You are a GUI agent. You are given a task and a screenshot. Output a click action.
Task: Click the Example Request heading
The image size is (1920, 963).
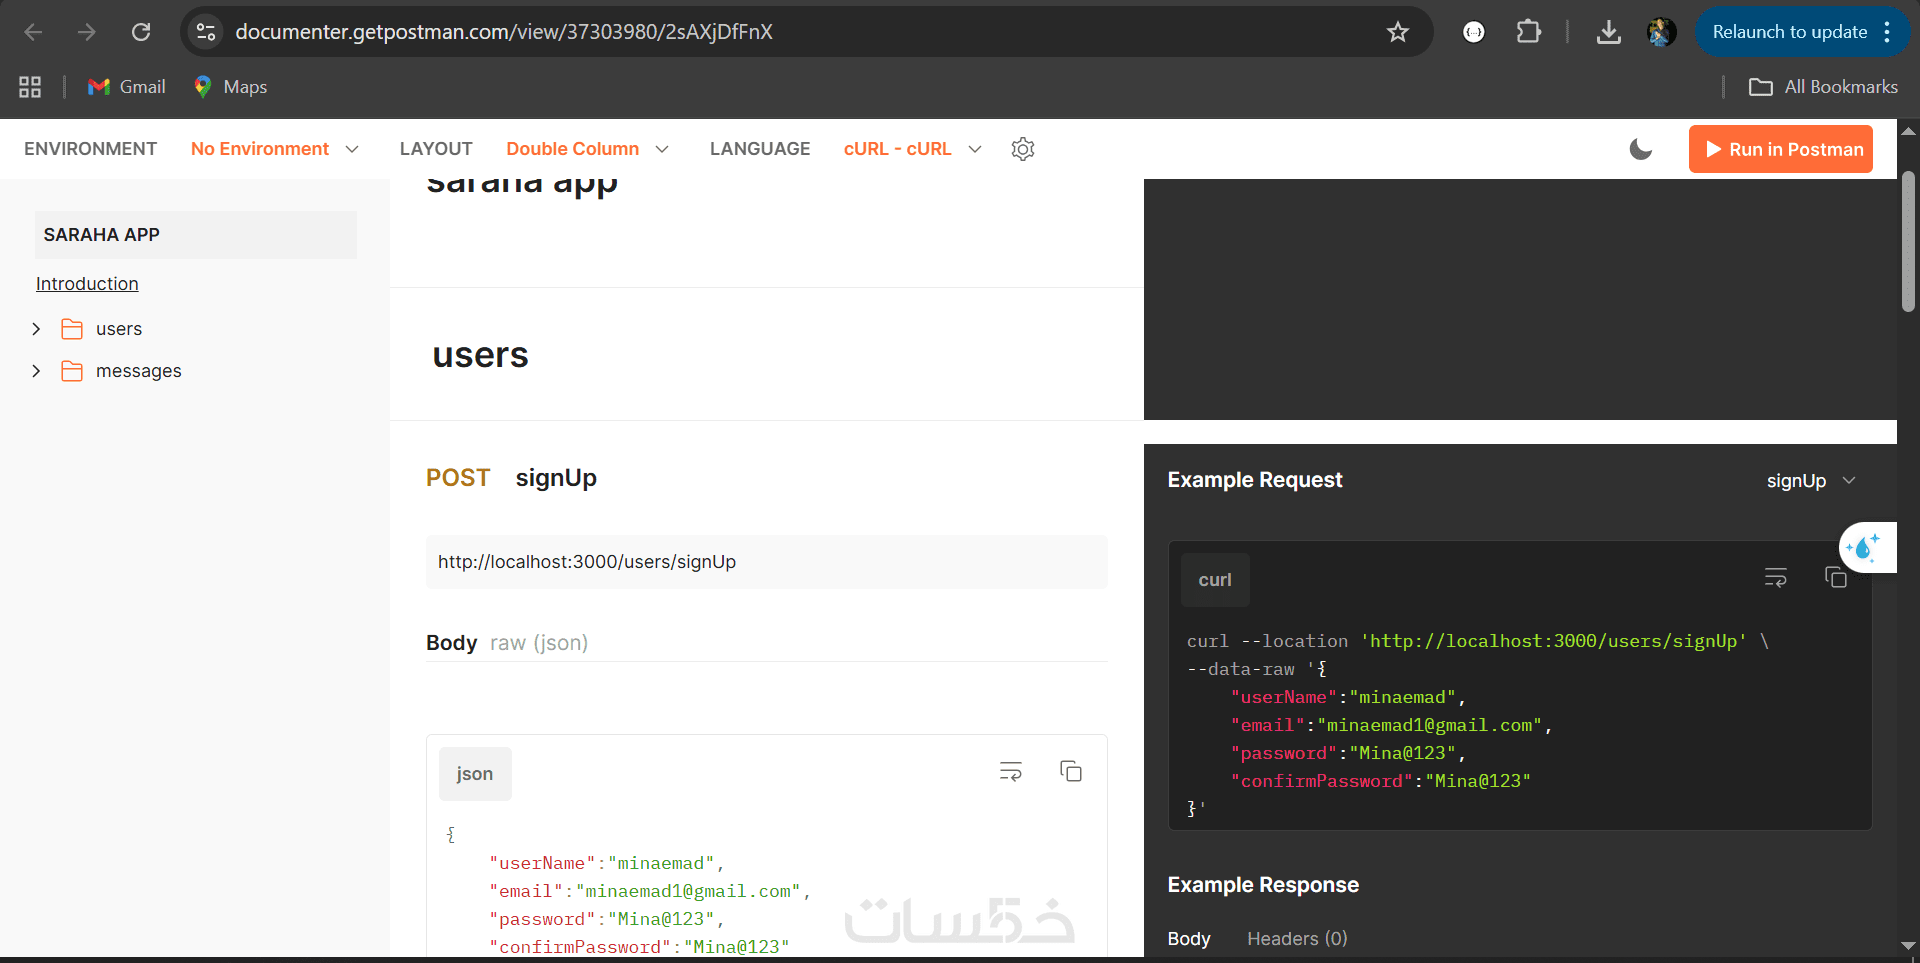point(1255,480)
